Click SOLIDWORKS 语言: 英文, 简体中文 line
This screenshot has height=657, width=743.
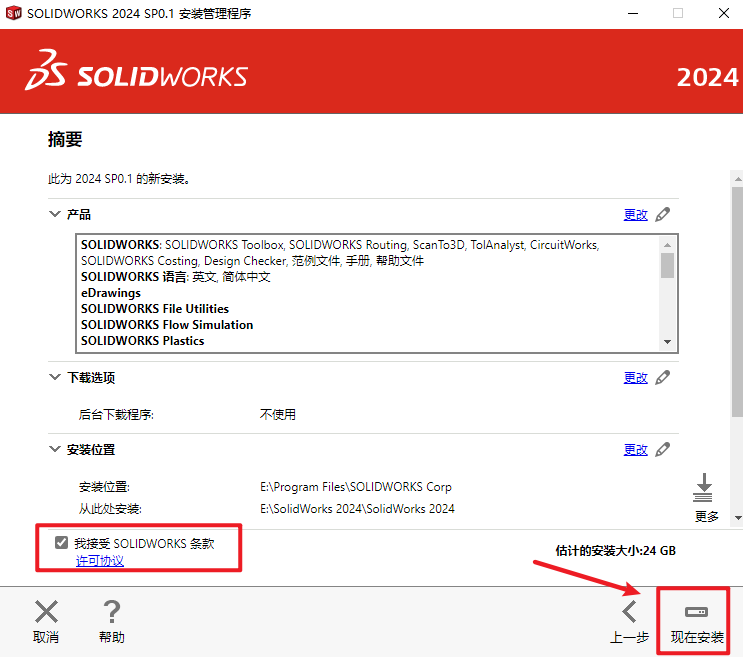point(175,277)
